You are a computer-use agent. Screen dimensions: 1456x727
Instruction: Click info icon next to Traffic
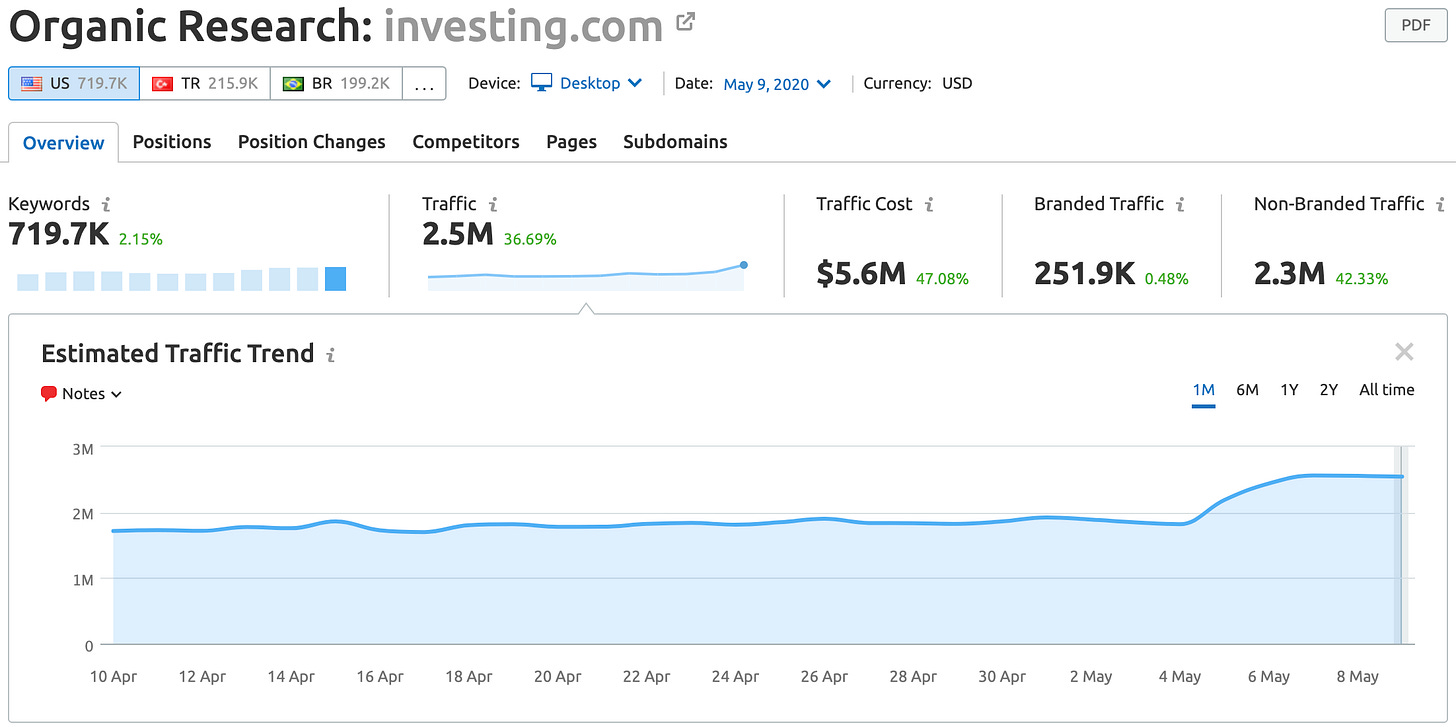(493, 204)
